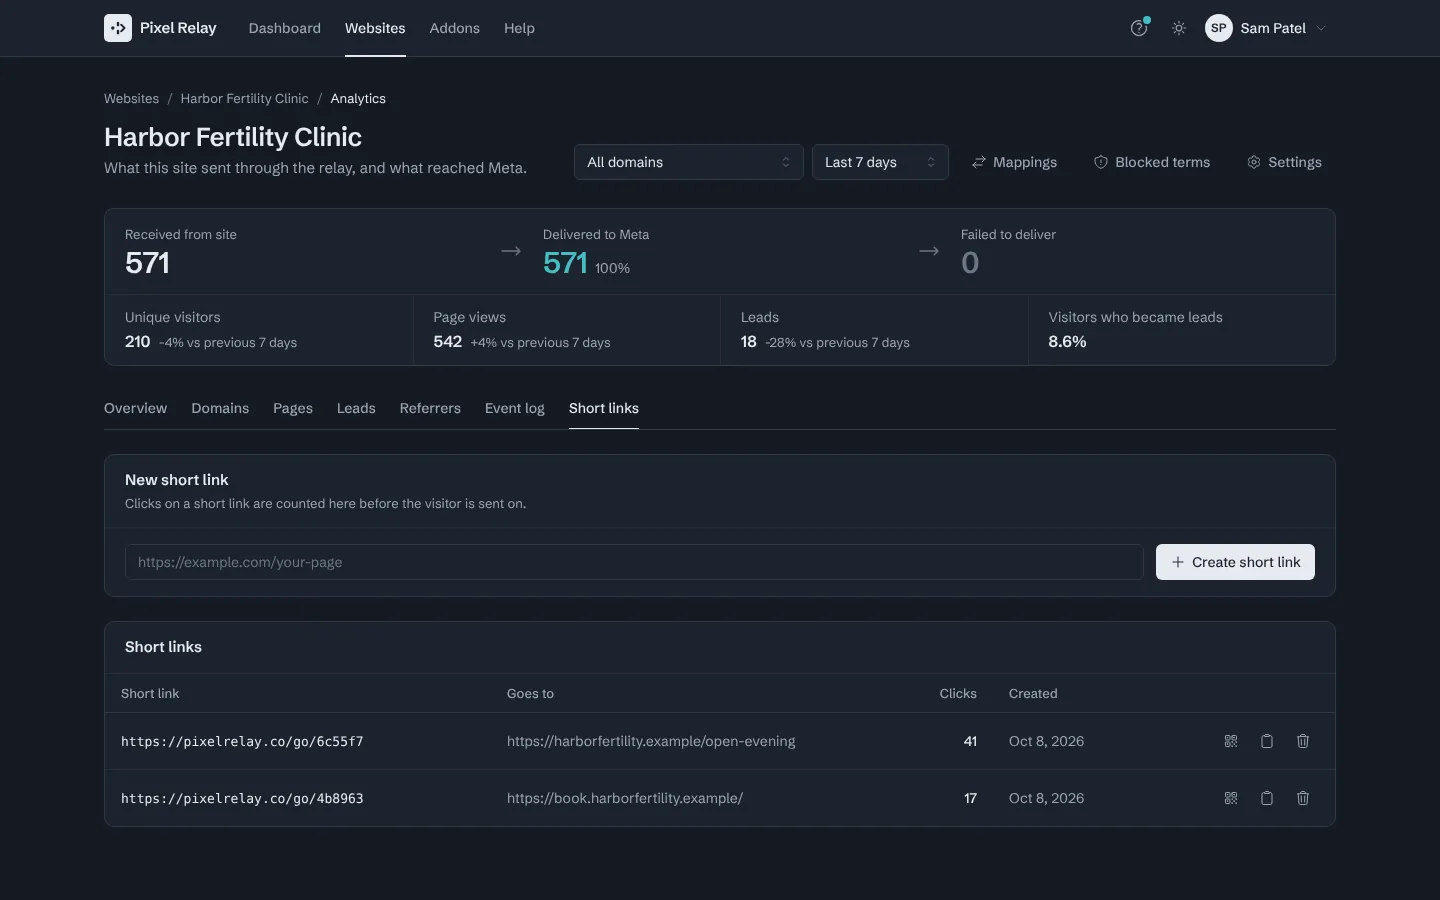The image size is (1440, 900).
Task: Click the book.harborfertility.example destination
Action: tap(625, 798)
